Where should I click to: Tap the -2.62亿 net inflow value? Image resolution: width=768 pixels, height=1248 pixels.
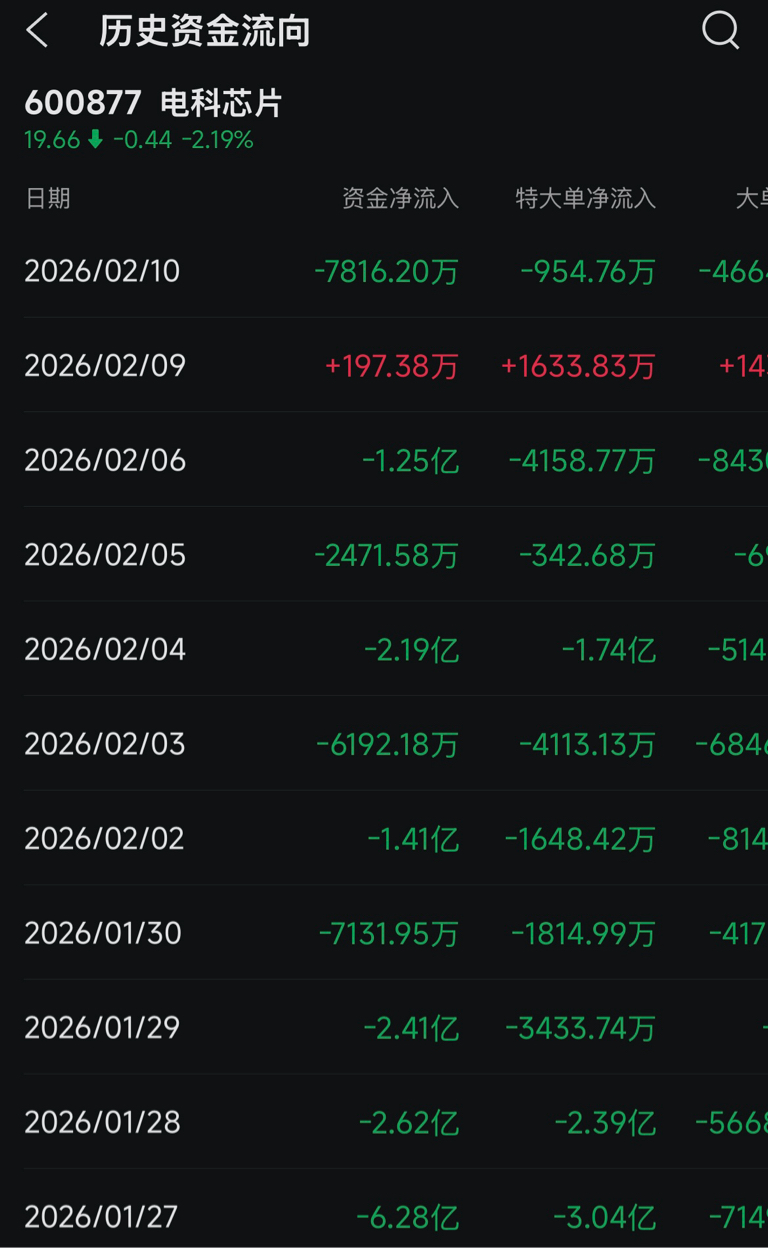[x=409, y=1122]
